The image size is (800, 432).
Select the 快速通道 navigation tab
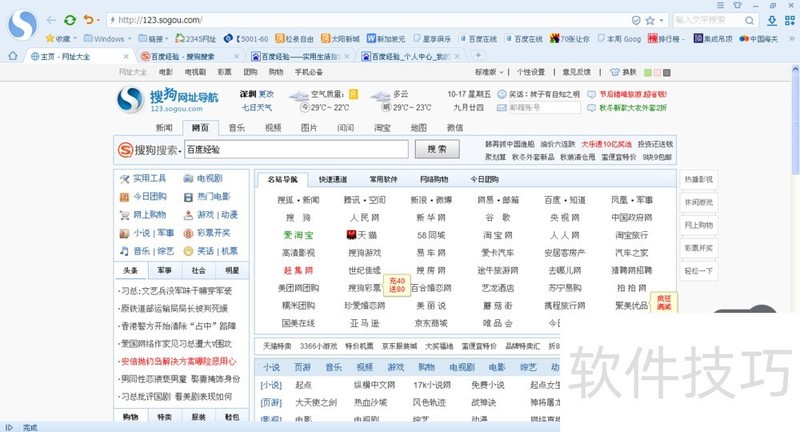(333, 179)
